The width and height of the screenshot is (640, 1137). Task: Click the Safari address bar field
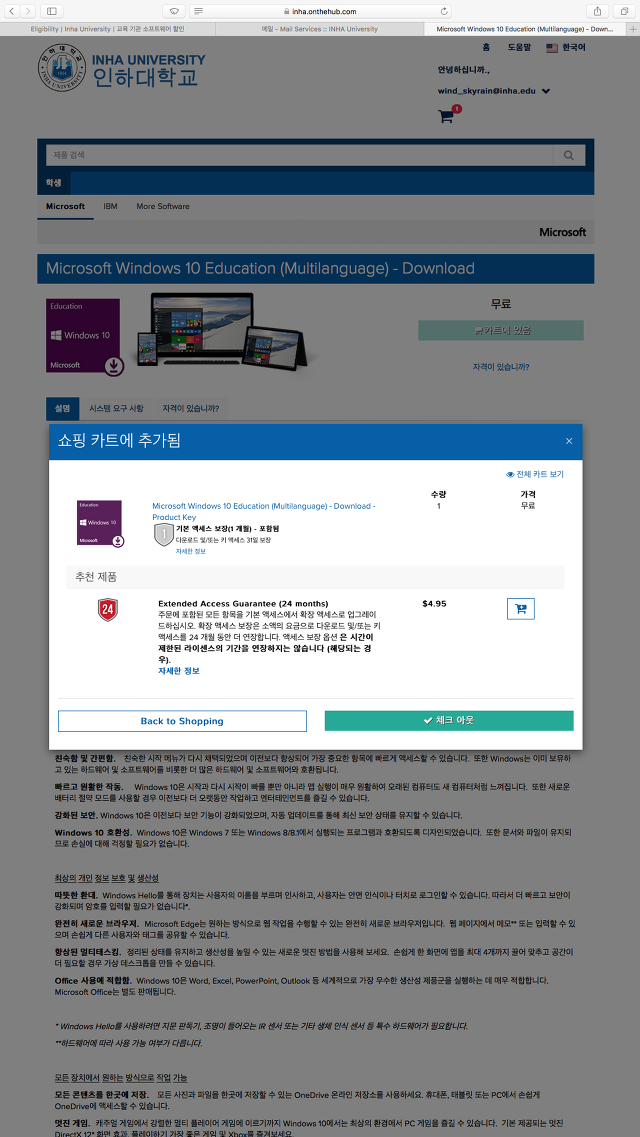pyautogui.click(x=320, y=11)
